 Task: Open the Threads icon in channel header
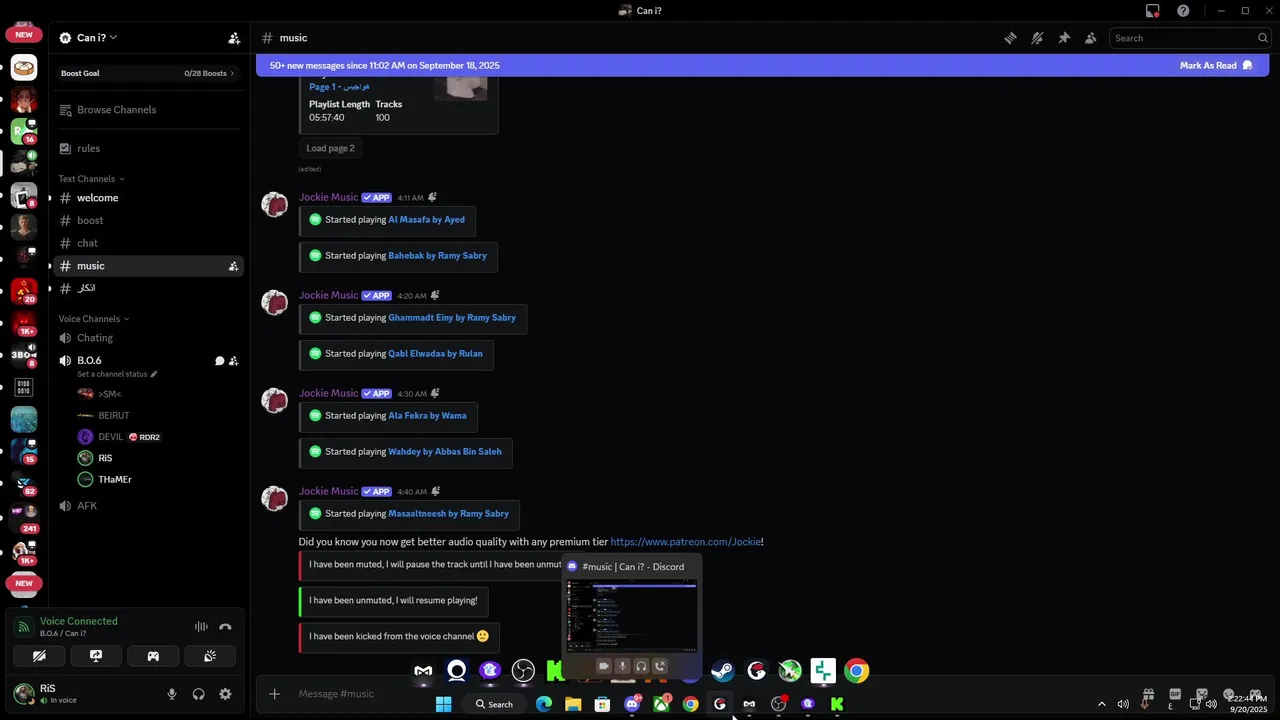pyautogui.click(x=1010, y=38)
